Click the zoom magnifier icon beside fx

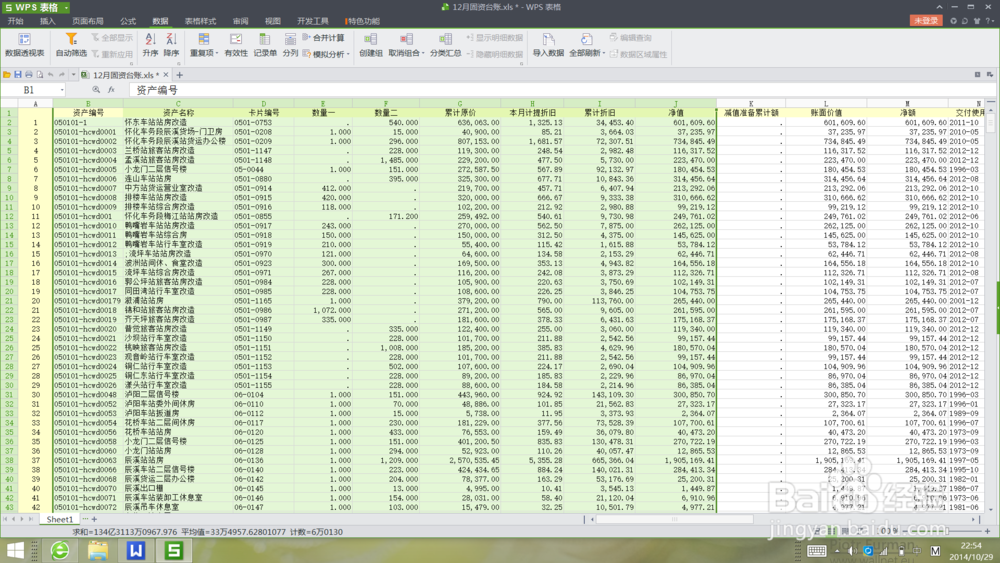pyautogui.click(x=96, y=90)
